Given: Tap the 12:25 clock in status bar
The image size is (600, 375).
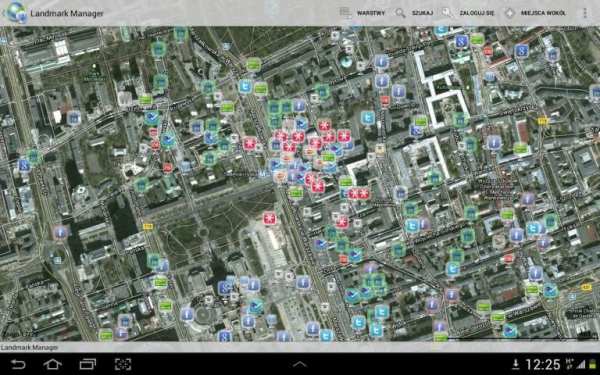Looking at the screenshot, I should point(543,364).
